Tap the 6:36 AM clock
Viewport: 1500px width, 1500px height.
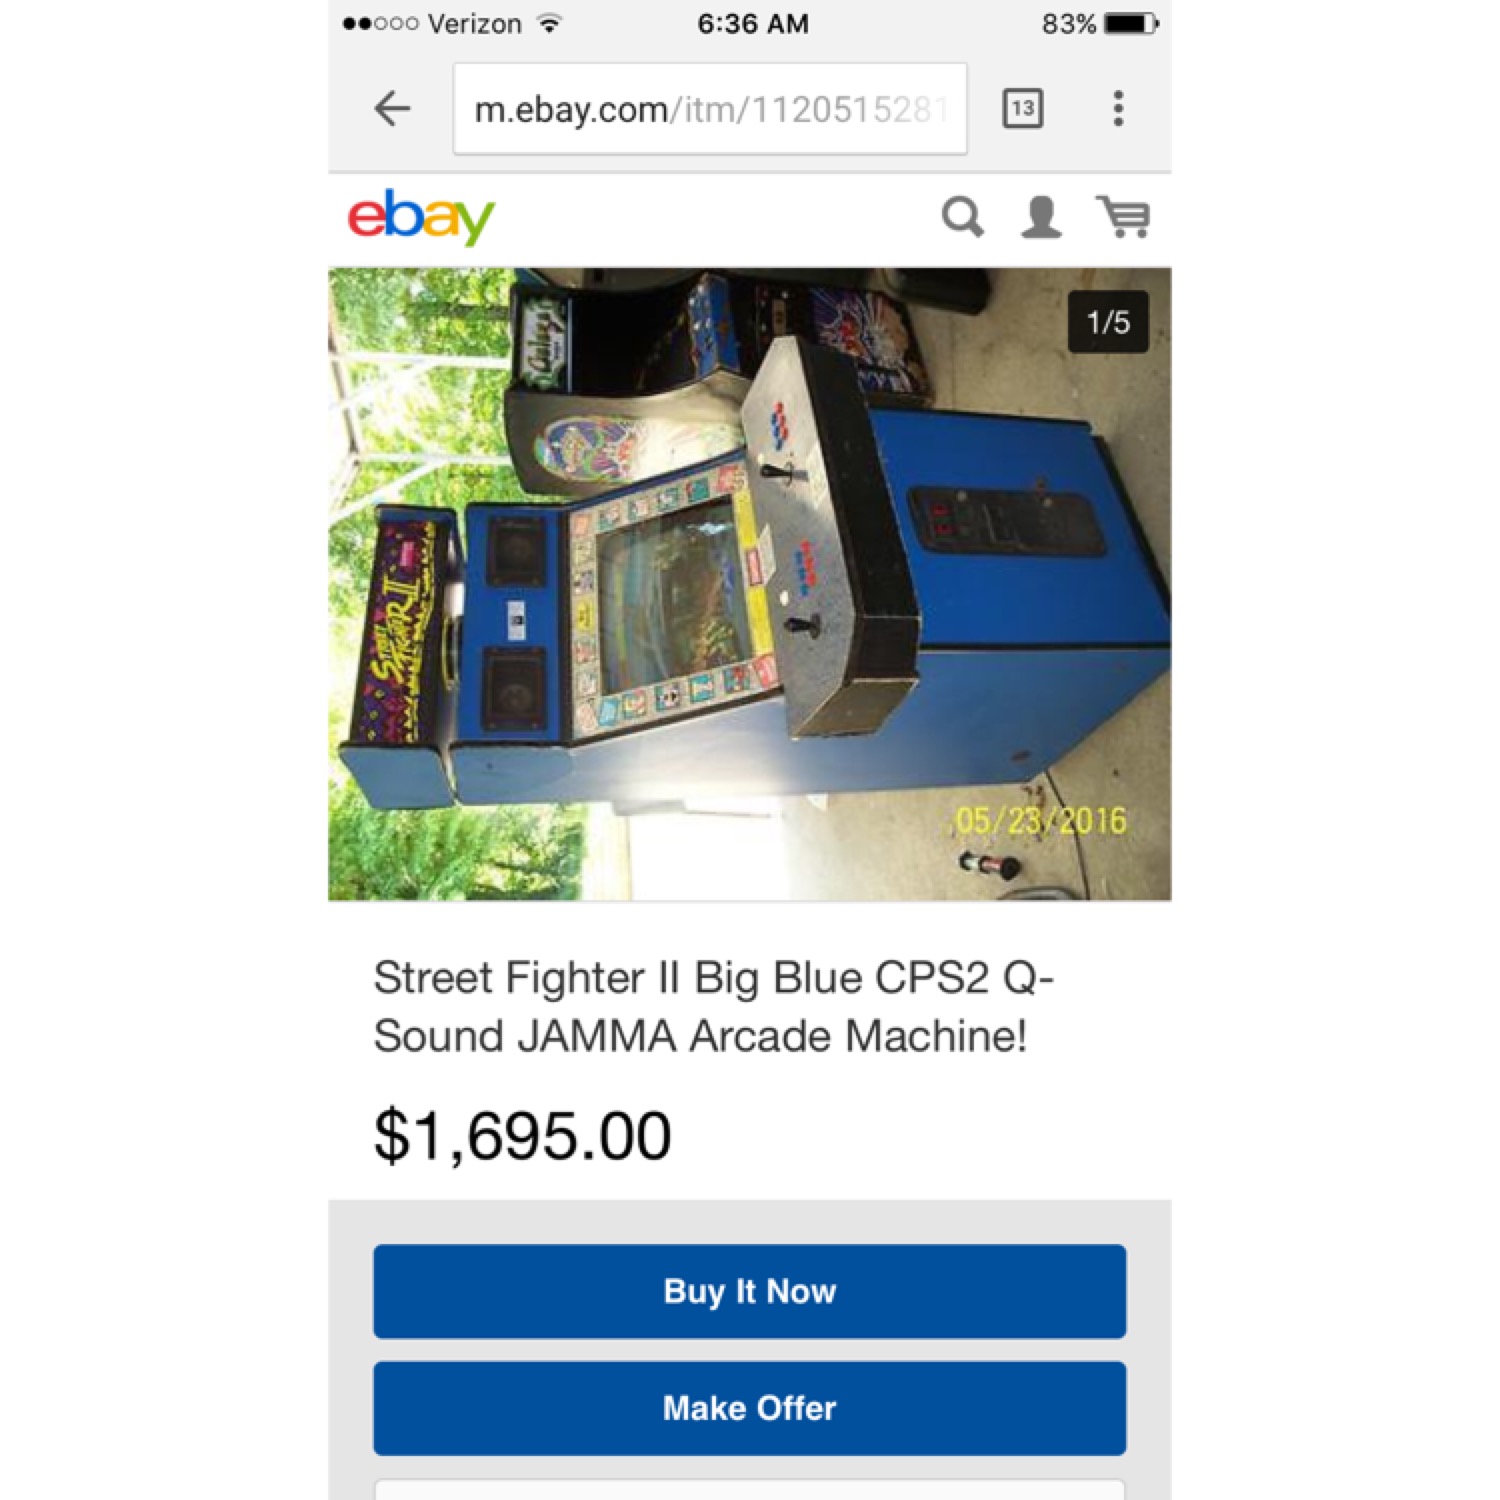tap(753, 23)
